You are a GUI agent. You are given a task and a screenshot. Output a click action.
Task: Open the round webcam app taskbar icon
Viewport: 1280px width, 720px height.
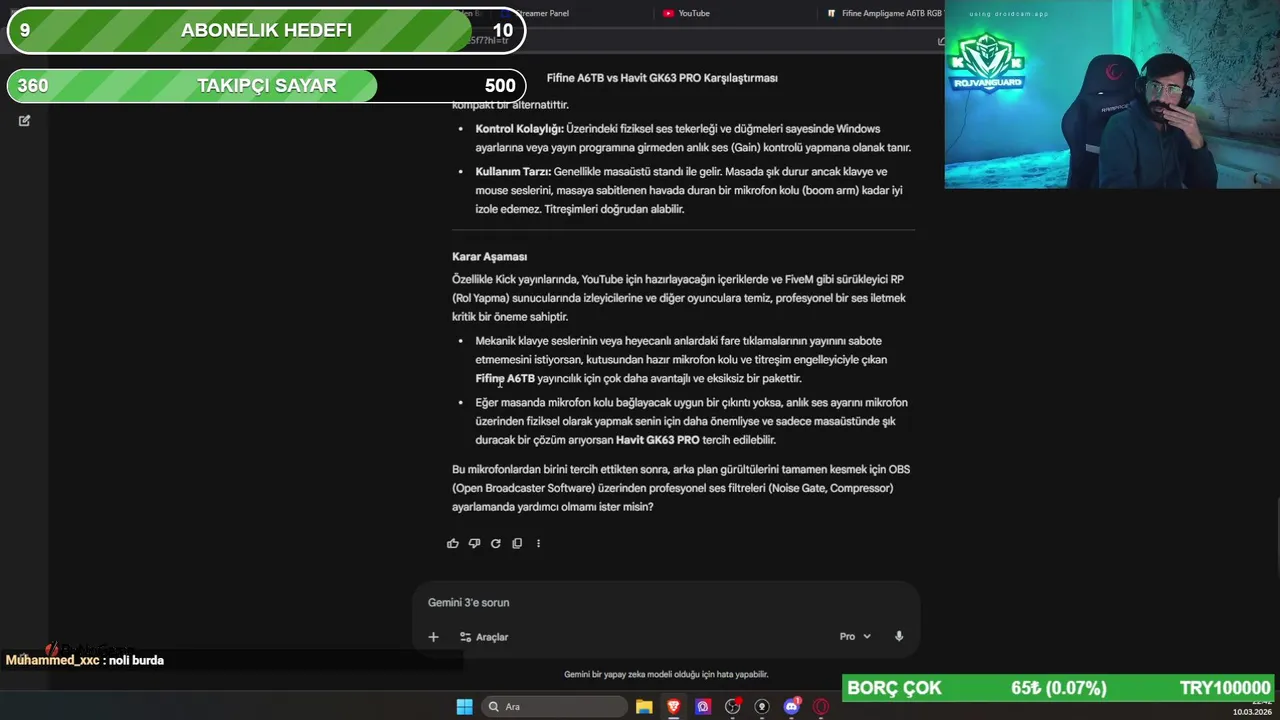tap(762, 707)
